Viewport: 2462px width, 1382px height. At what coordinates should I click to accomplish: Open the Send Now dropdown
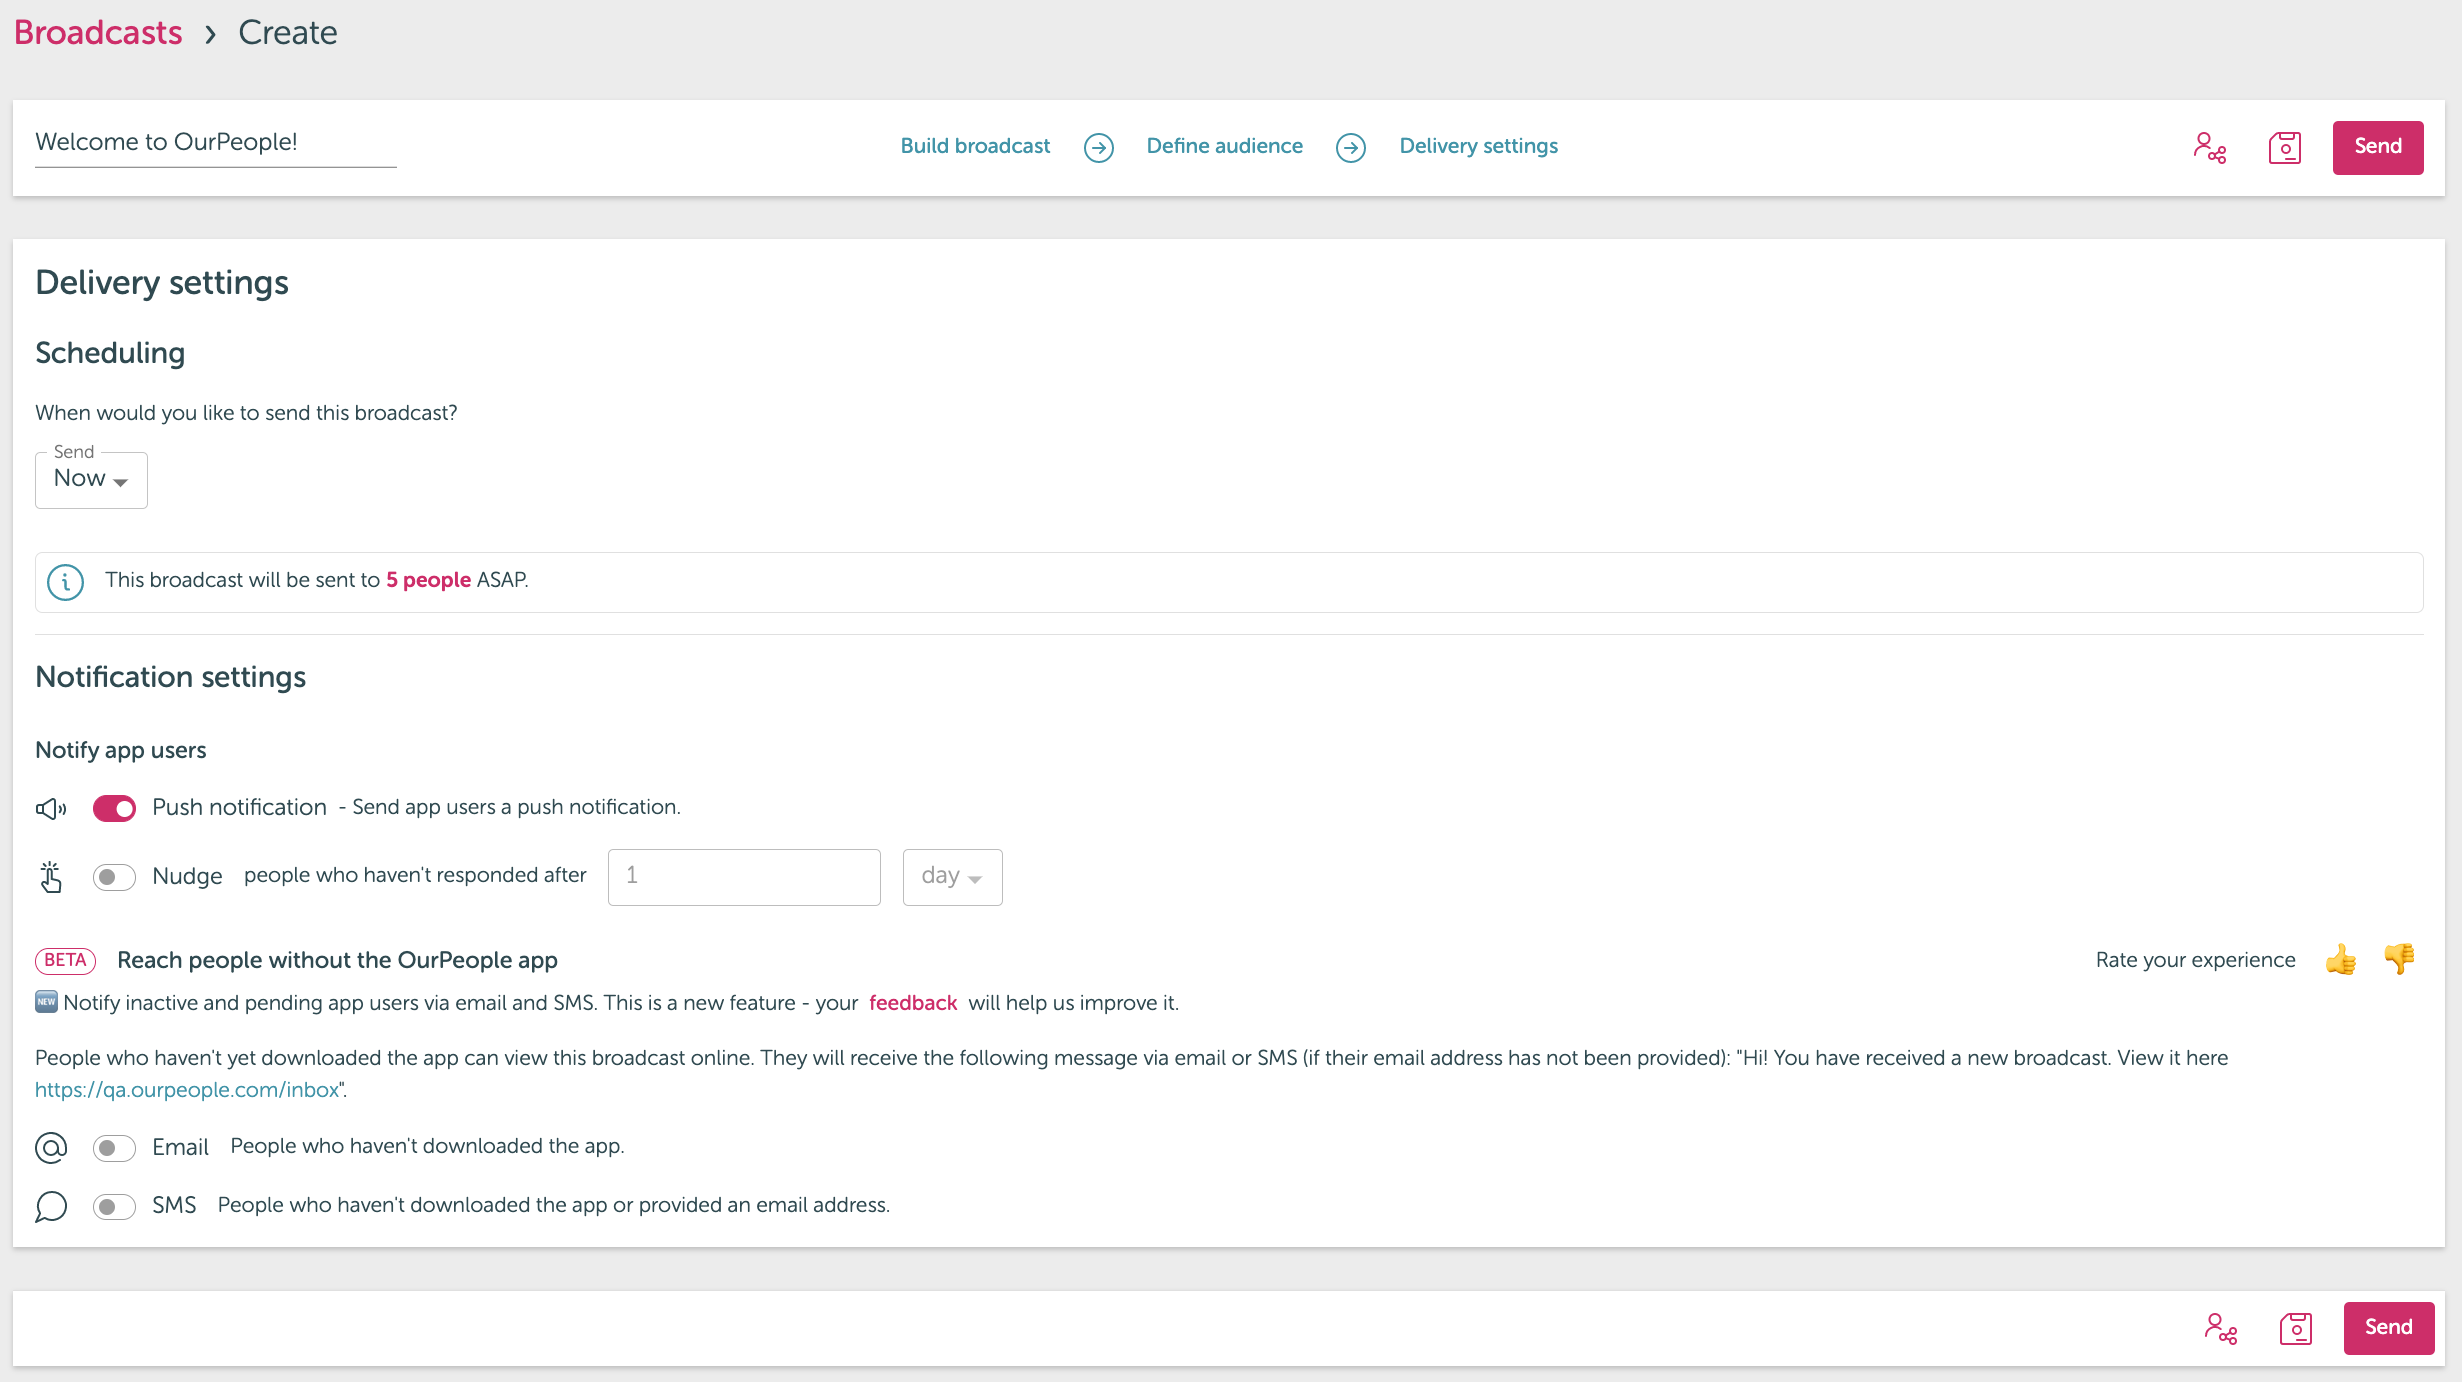[91, 480]
